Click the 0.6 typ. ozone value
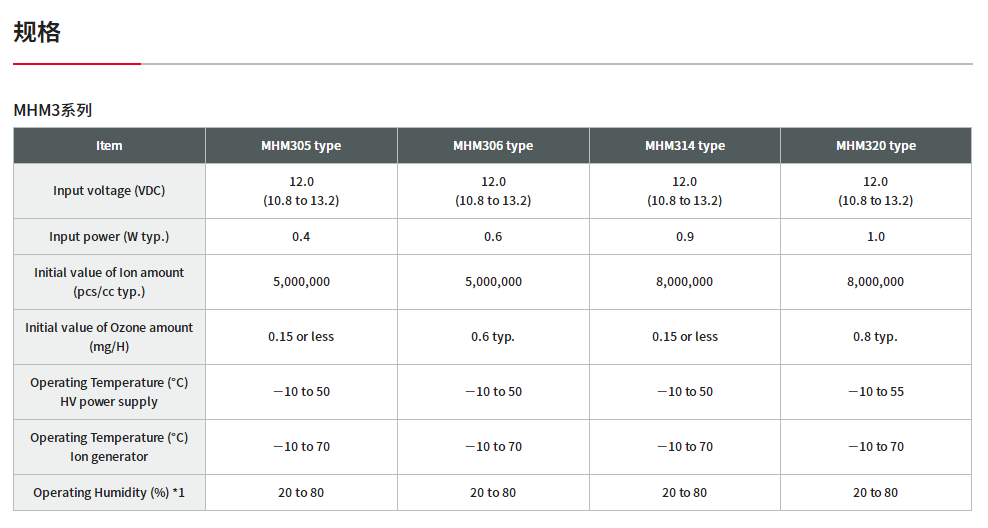 pyautogui.click(x=493, y=336)
